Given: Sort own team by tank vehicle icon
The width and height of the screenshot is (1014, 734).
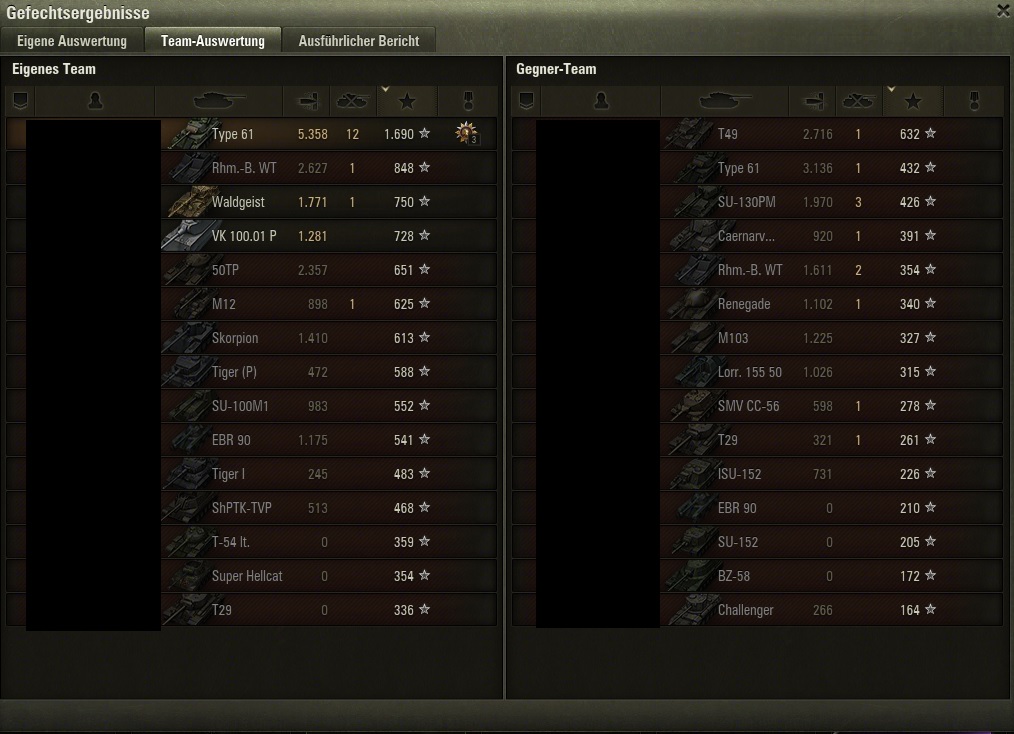Looking at the screenshot, I should pos(219,101).
